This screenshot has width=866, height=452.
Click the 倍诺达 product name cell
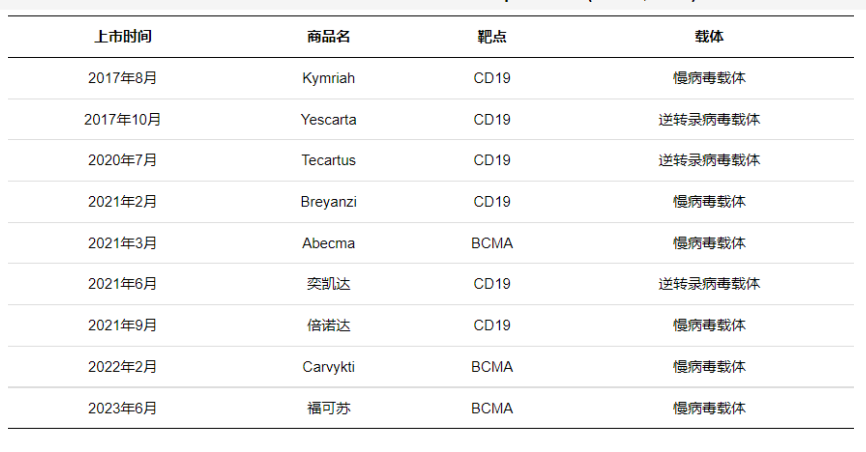tap(328, 325)
